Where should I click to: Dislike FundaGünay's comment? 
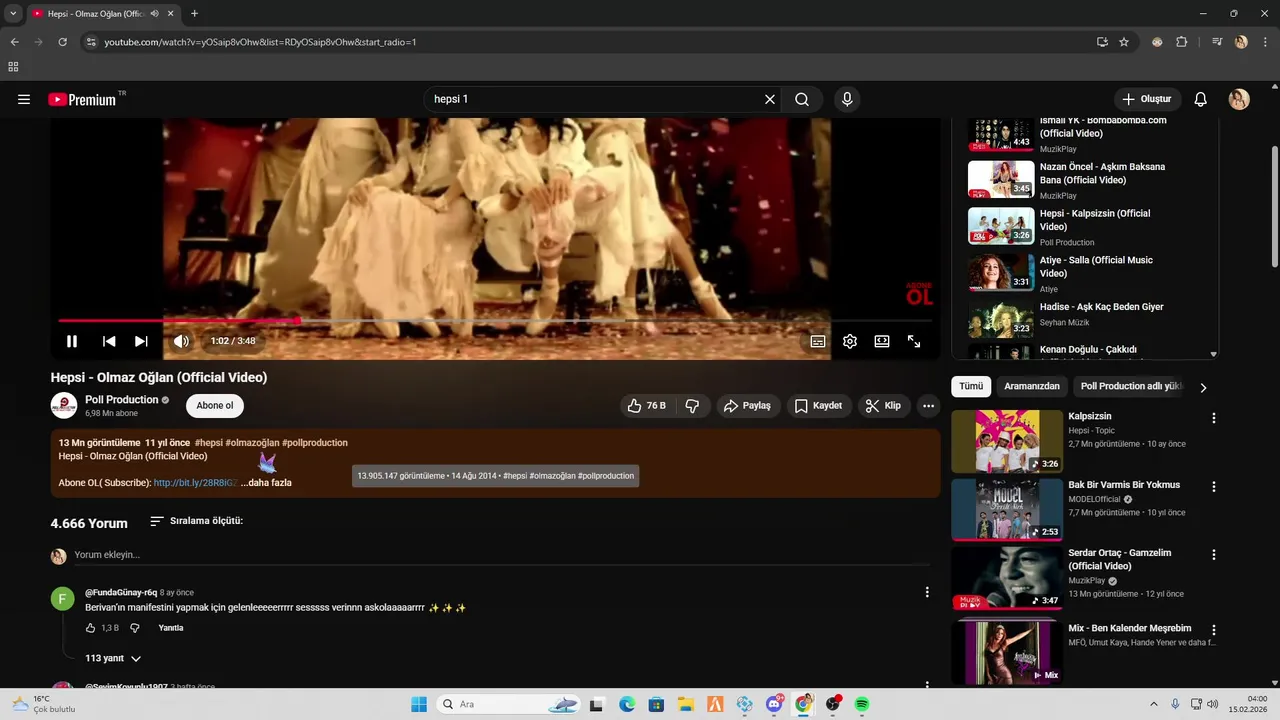pyautogui.click(x=135, y=628)
